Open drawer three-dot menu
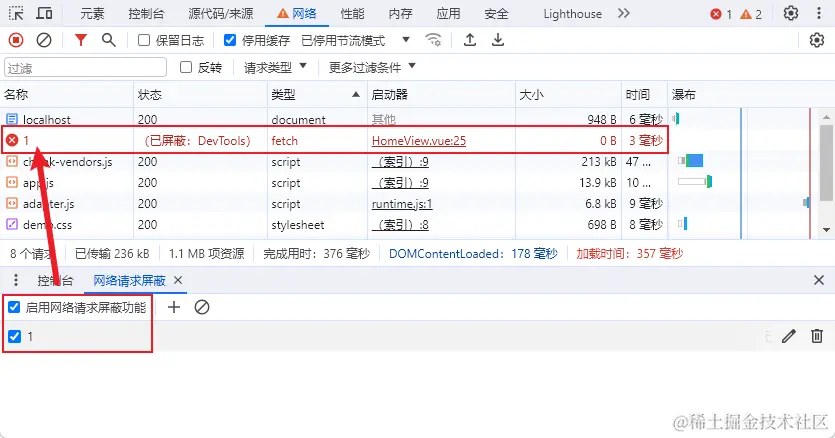This screenshot has width=835, height=438. [x=16, y=280]
